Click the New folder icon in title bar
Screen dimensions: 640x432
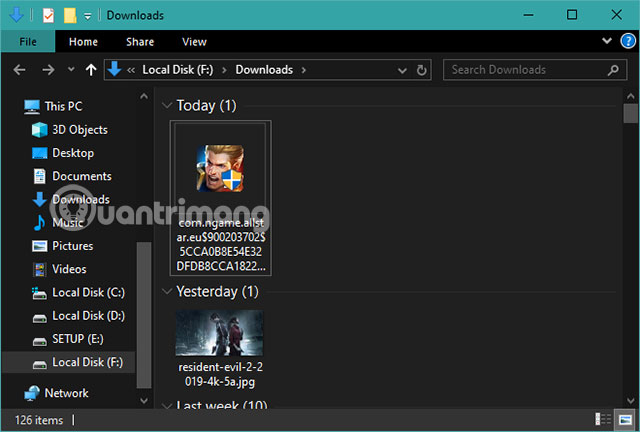70,16
